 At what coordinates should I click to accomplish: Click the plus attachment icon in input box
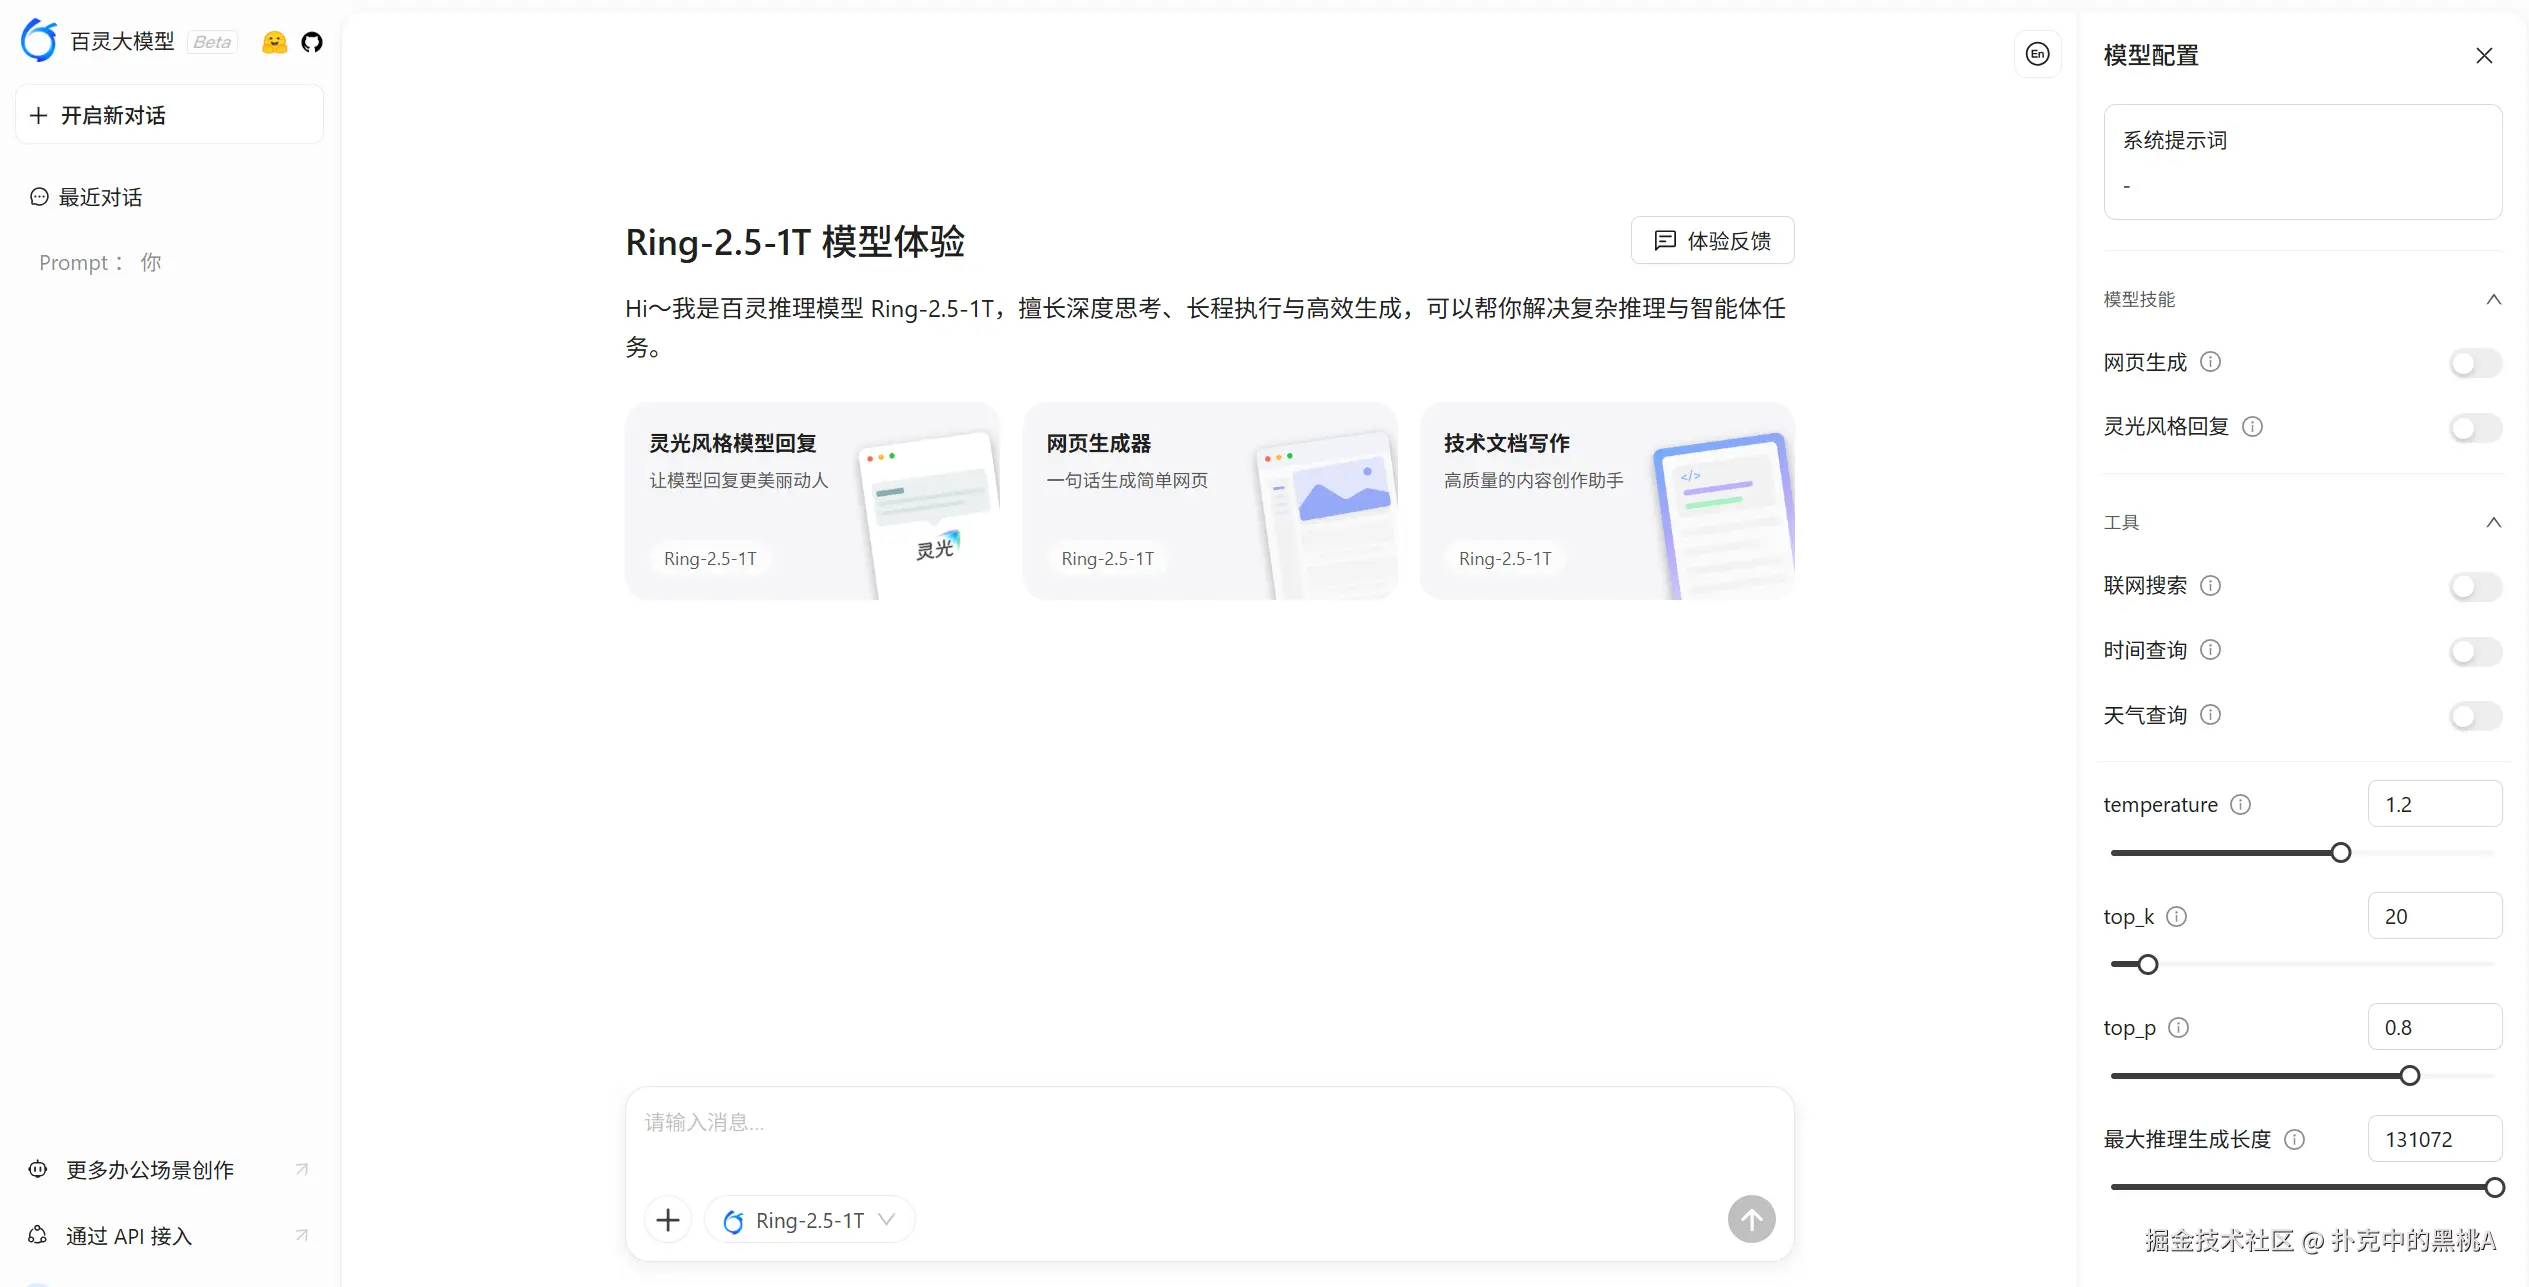coord(668,1219)
